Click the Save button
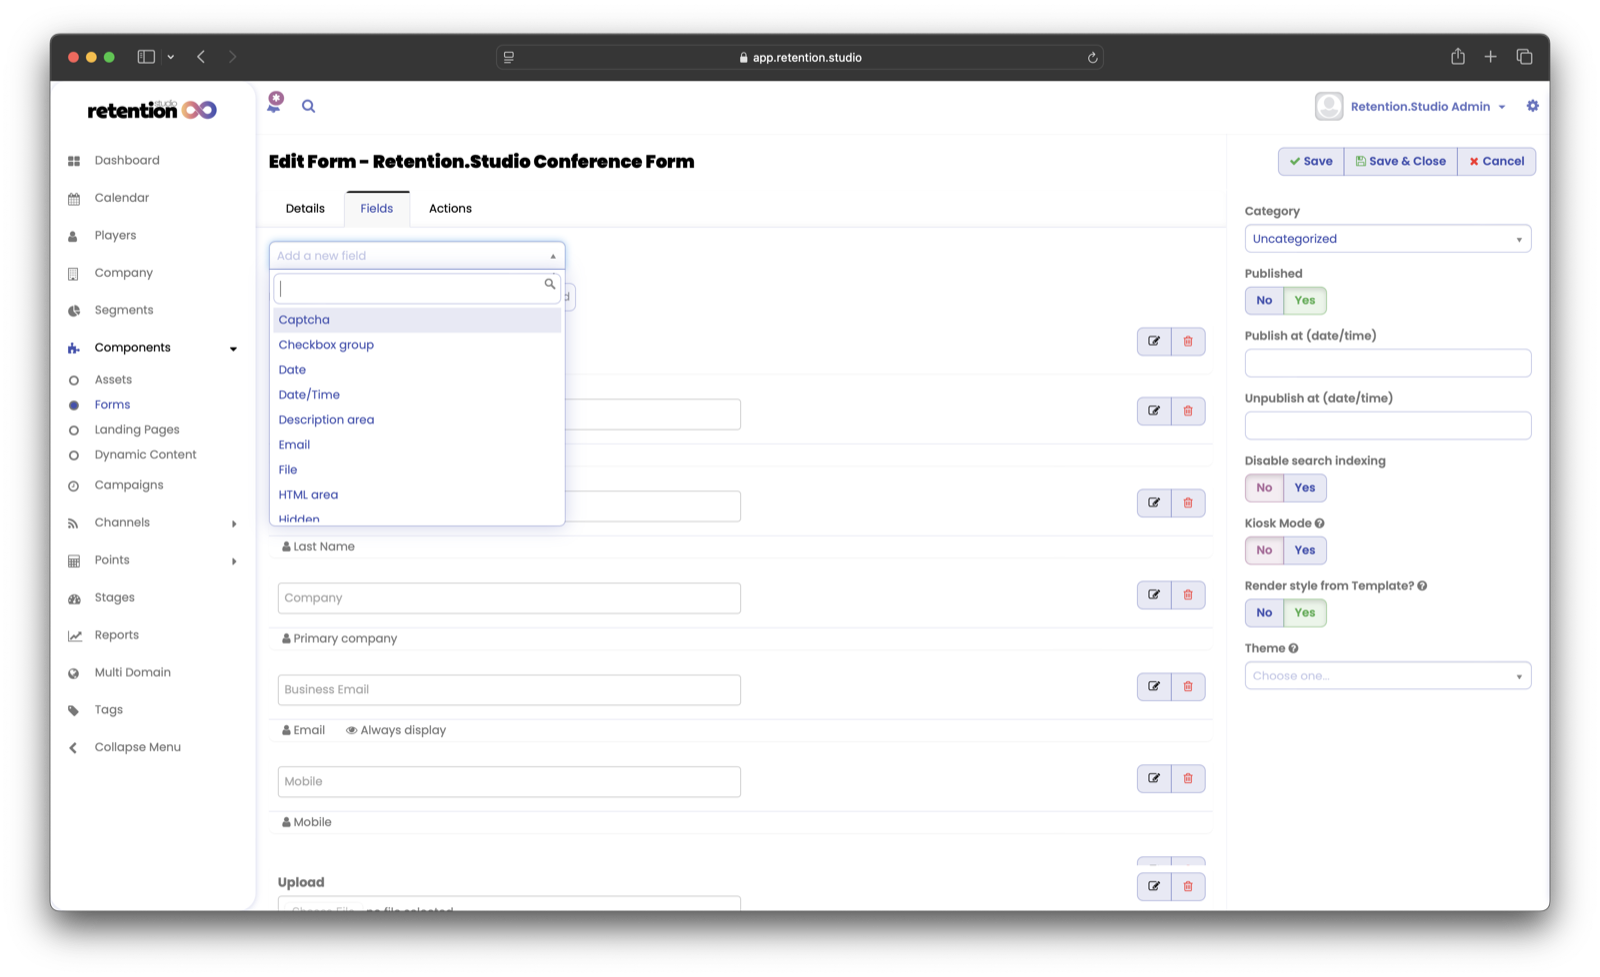1600x977 pixels. pos(1311,162)
